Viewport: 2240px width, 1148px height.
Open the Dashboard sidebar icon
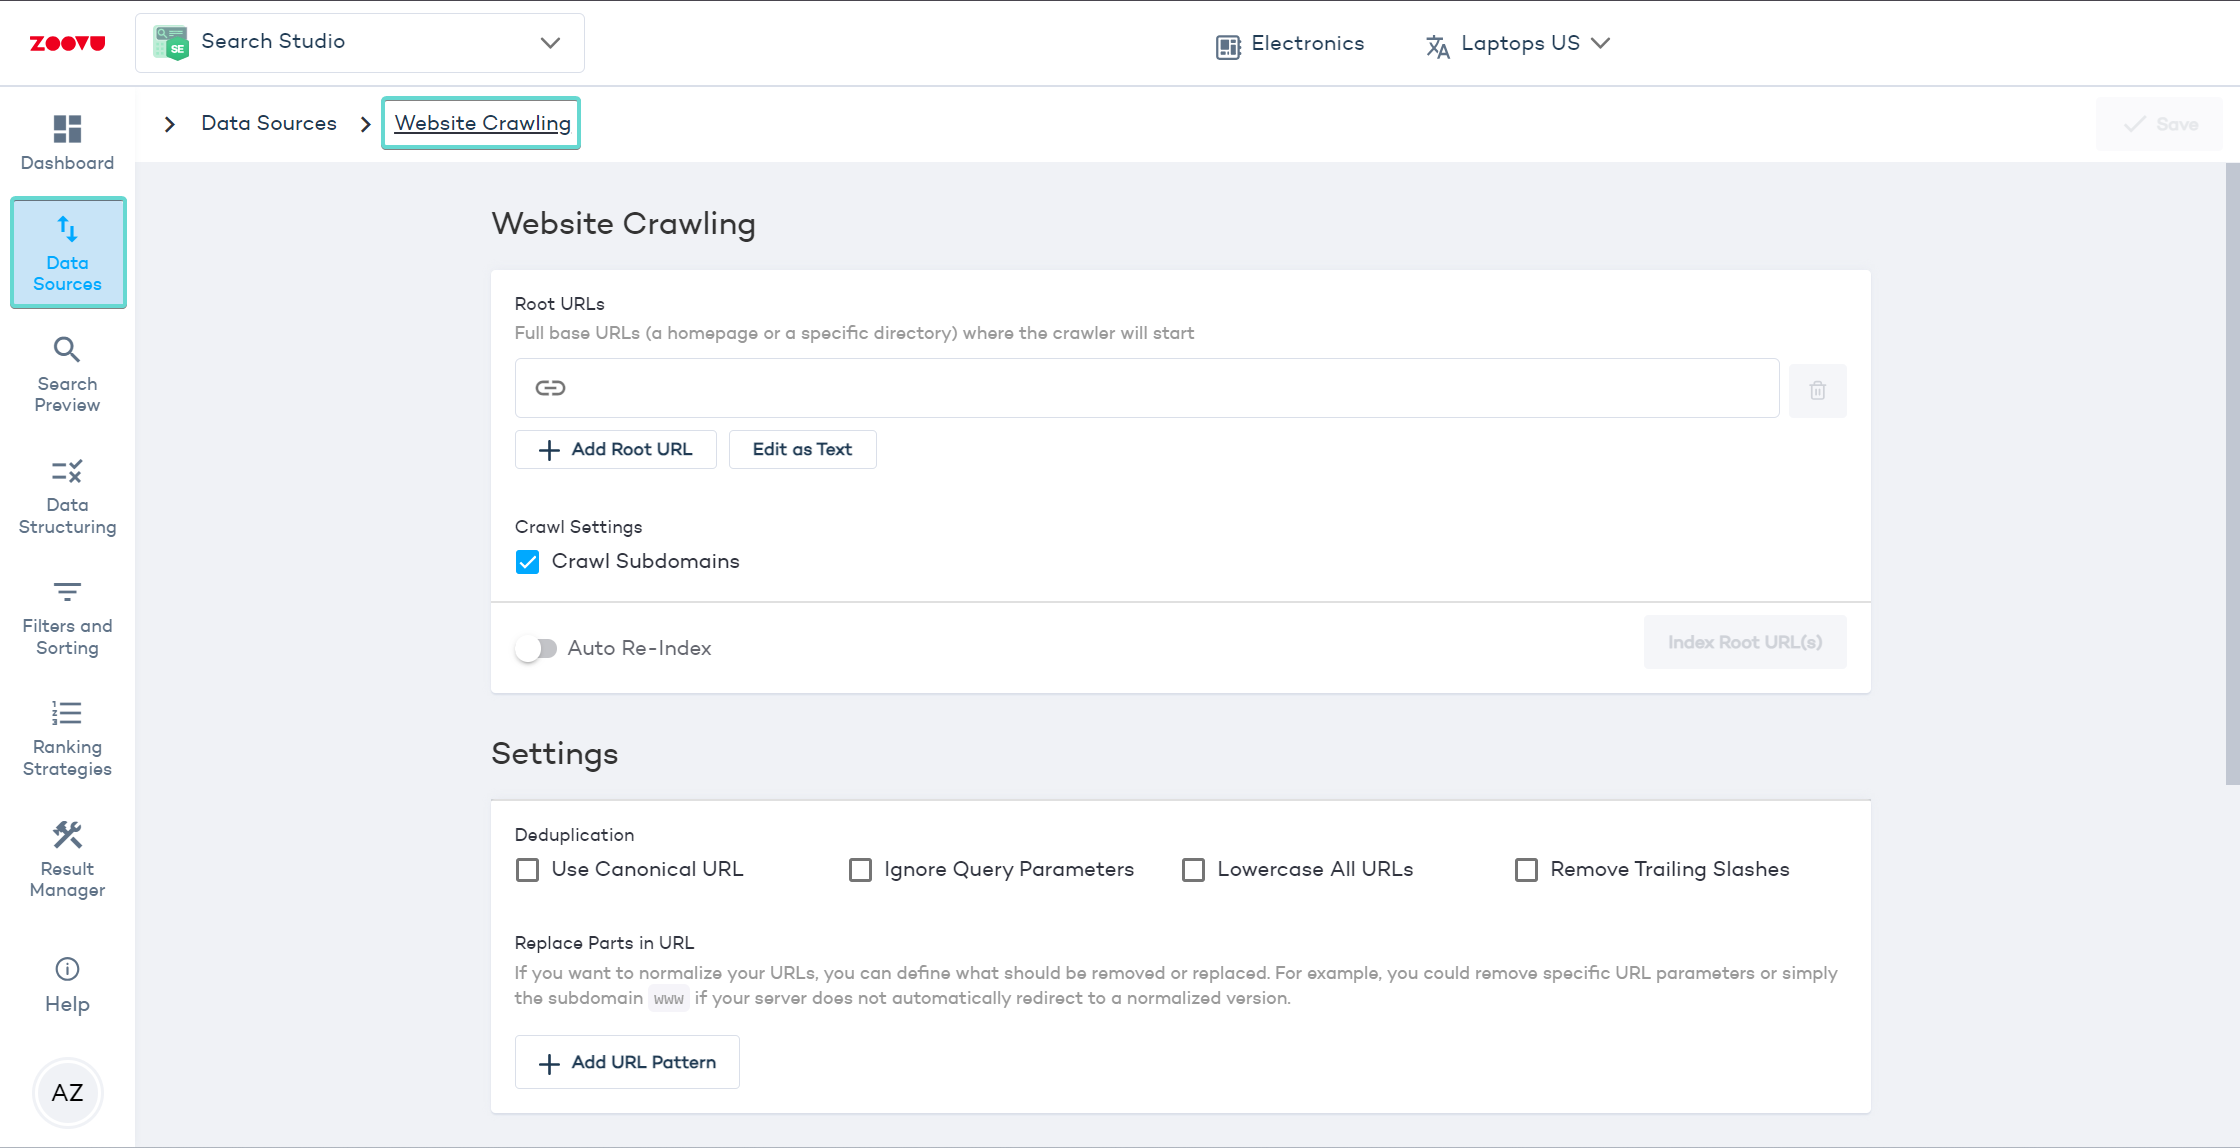[x=67, y=129]
